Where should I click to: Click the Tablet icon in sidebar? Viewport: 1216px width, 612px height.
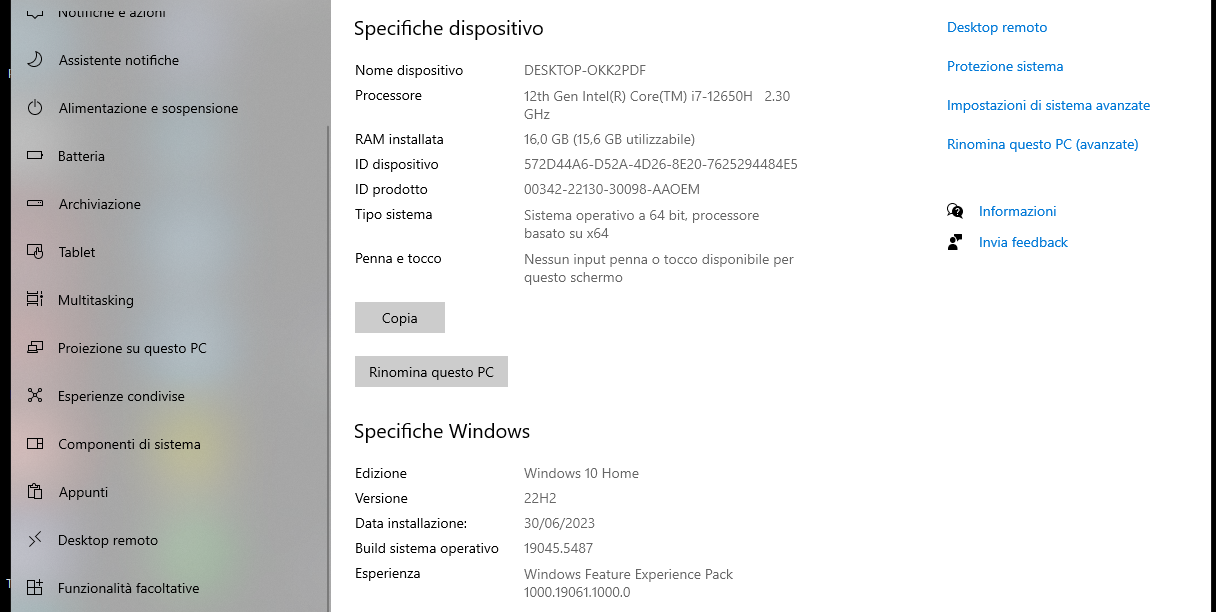(x=35, y=252)
